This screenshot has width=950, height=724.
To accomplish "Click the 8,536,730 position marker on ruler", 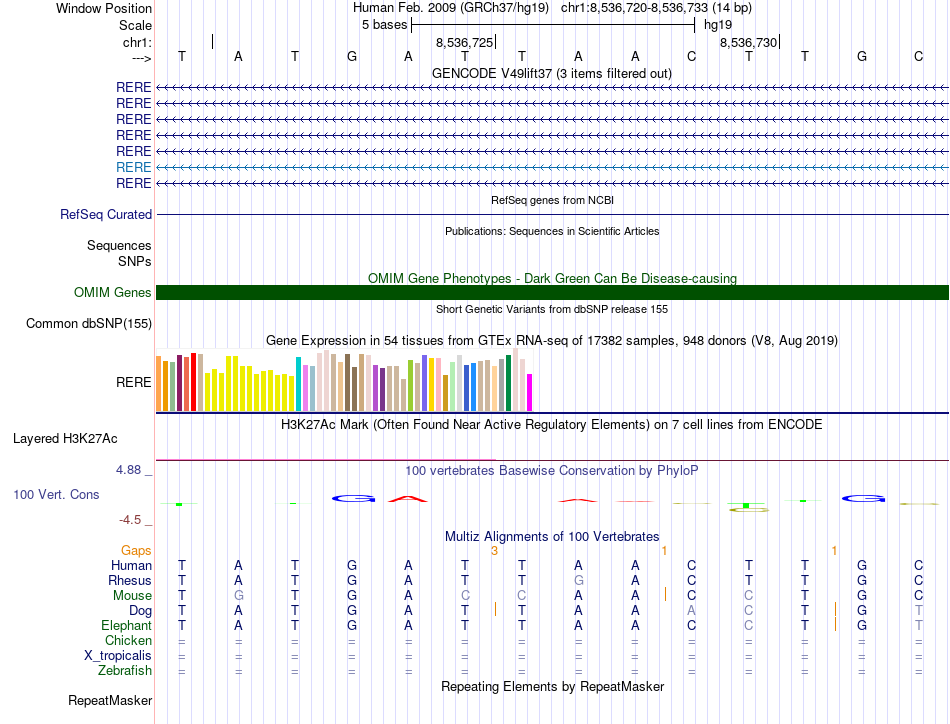I will (x=749, y=42).
